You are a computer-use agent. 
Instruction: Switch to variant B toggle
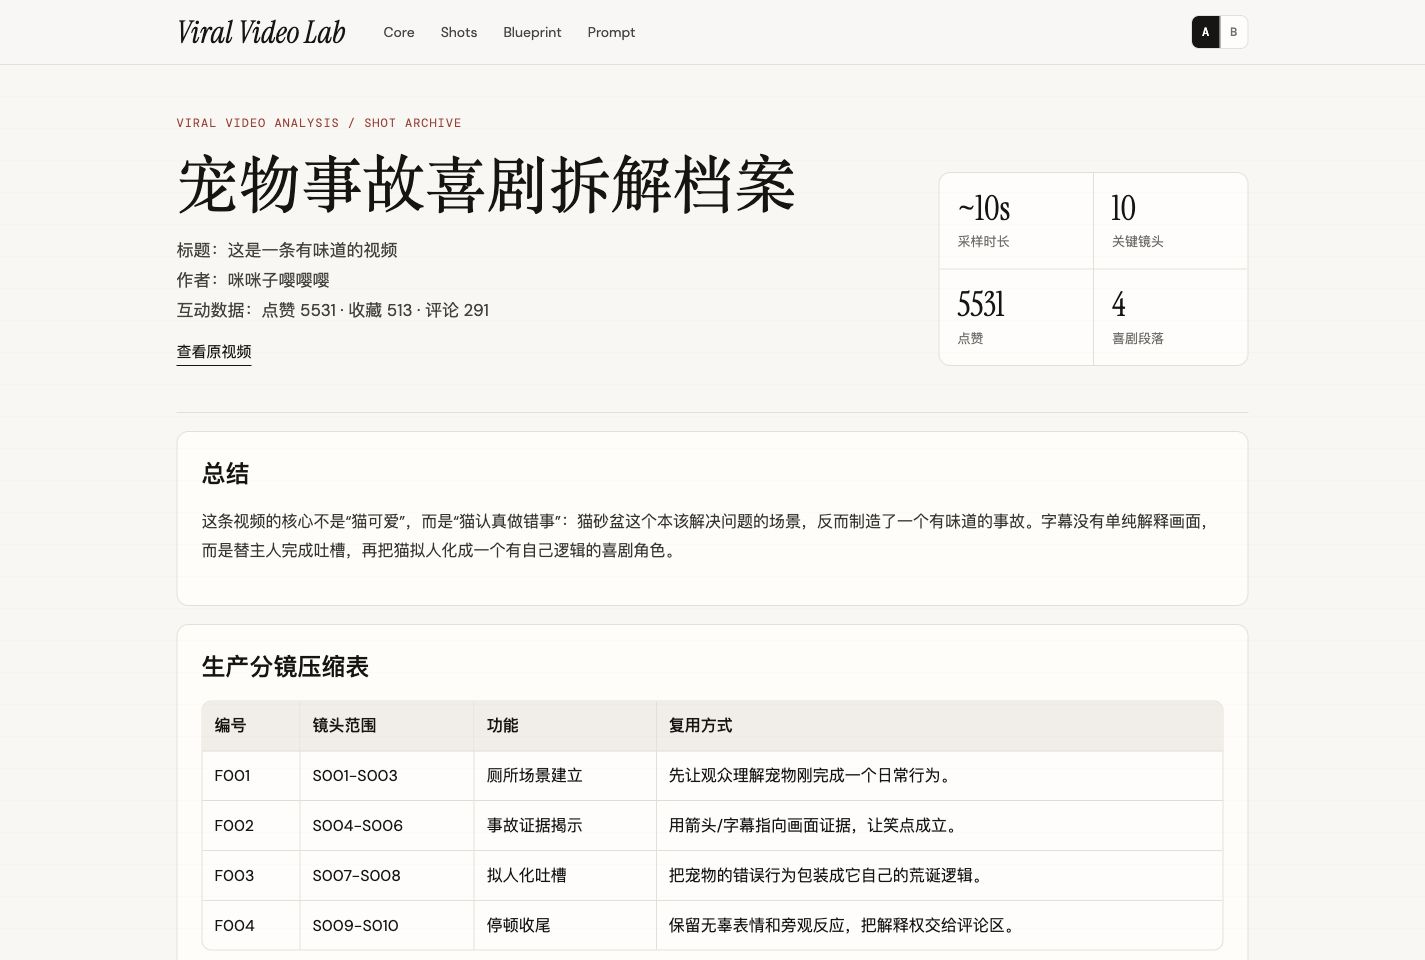coord(1233,32)
